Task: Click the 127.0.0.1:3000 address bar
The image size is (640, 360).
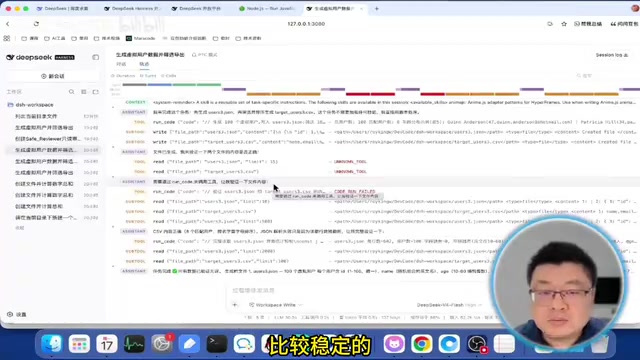Action: tap(306, 24)
